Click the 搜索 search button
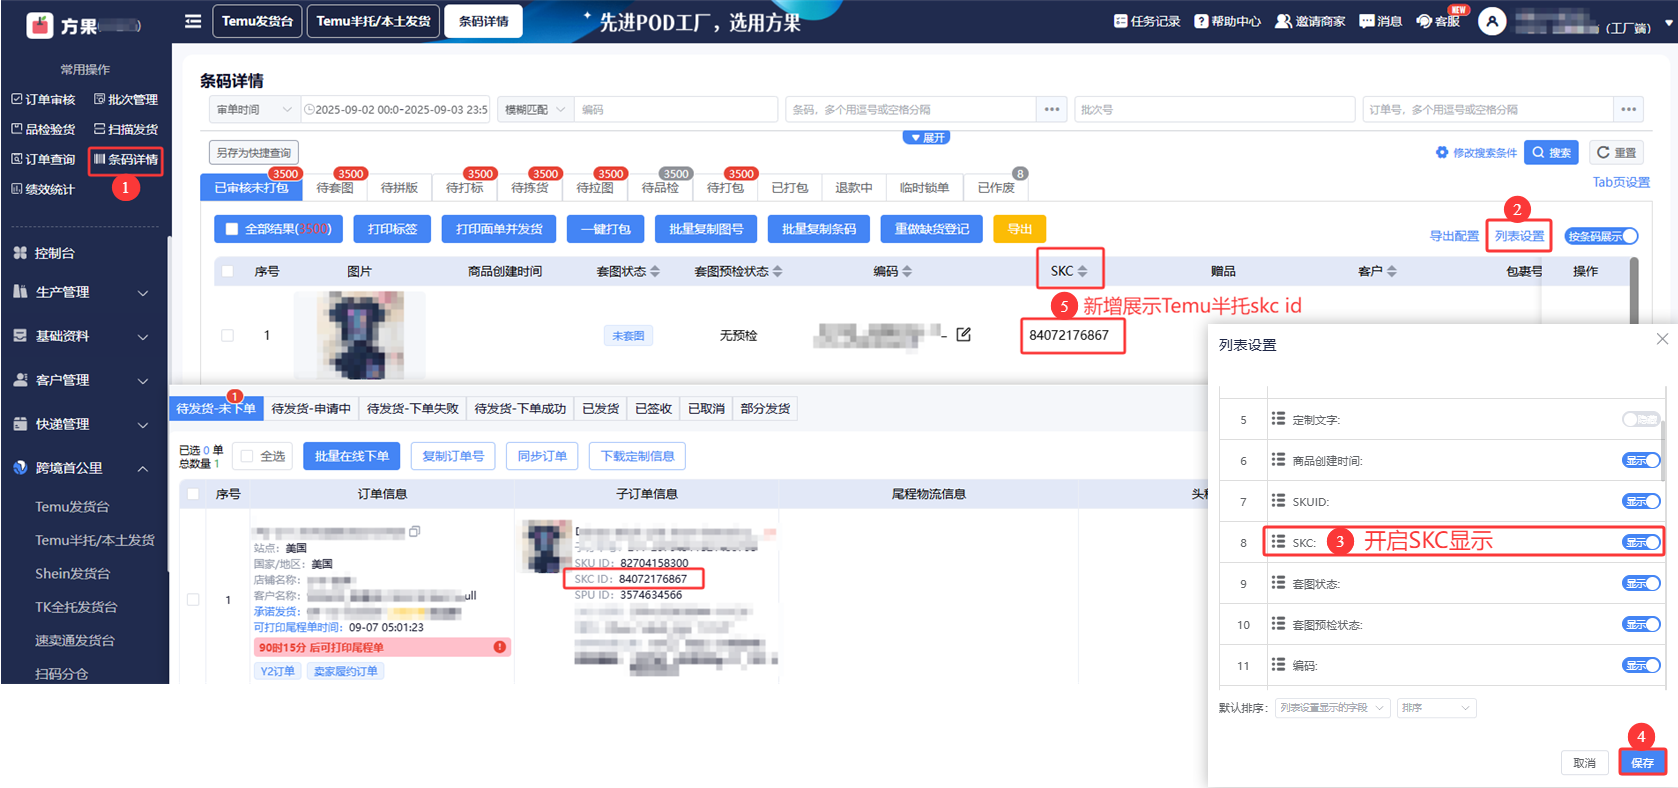The image size is (1678, 788). pyautogui.click(x=1552, y=152)
